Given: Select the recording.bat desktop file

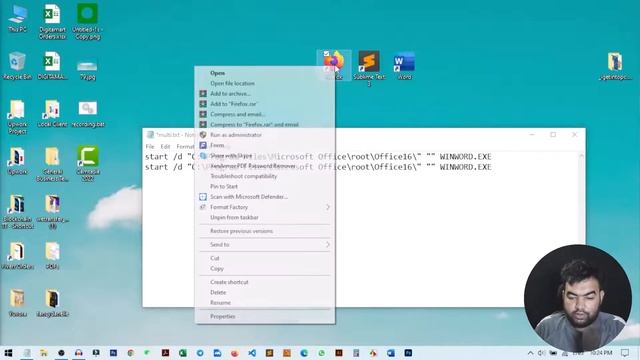Looking at the screenshot, I should tap(88, 114).
